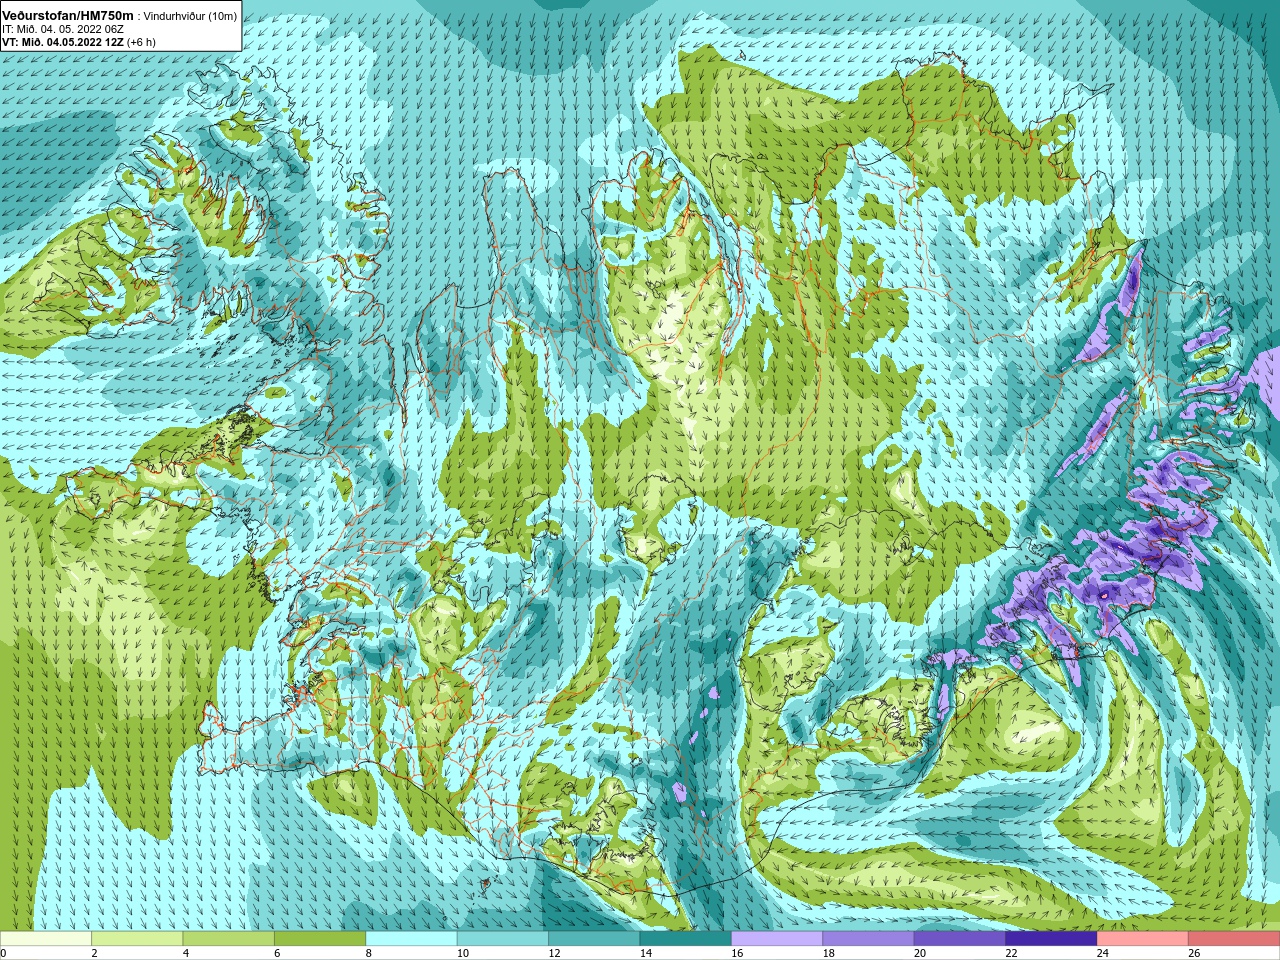Select the light green 2–4 legend swatch
The width and height of the screenshot is (1280, 960).
(x=137, y=939)
